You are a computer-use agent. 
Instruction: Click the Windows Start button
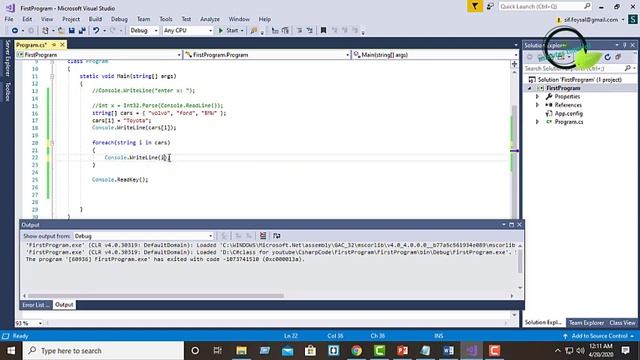11,351
